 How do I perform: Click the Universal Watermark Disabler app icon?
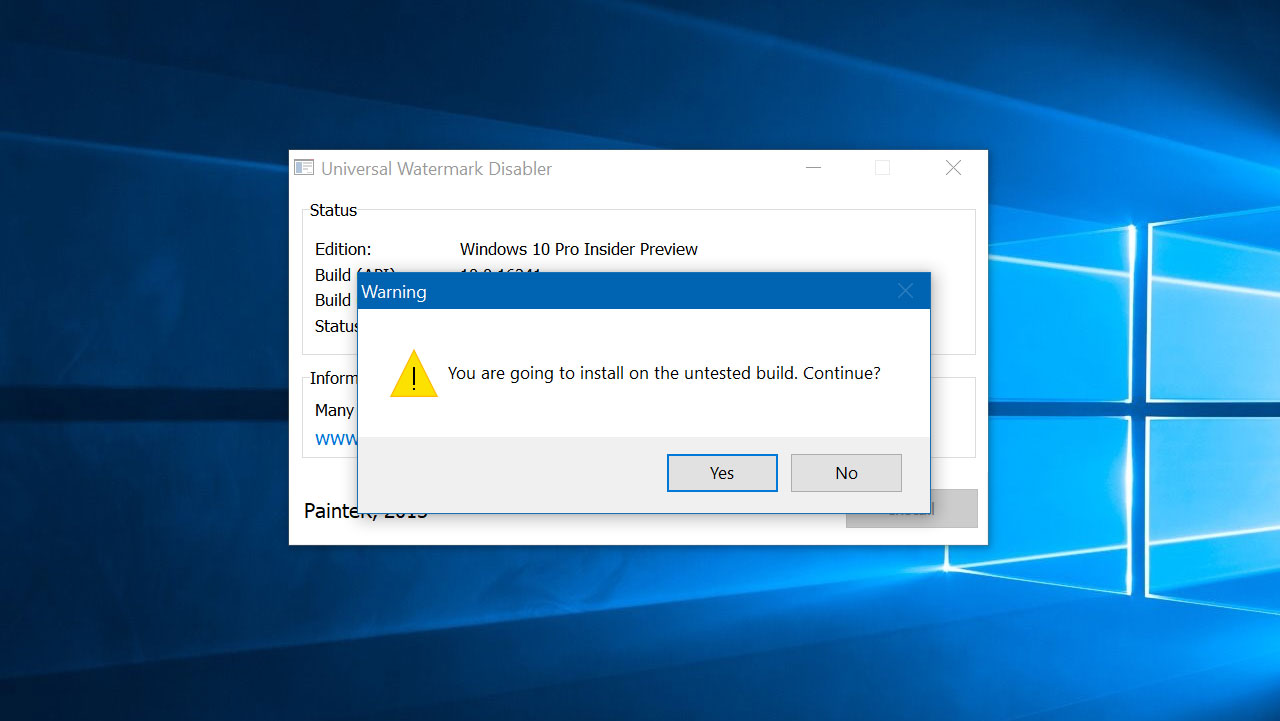click(303, 167)
